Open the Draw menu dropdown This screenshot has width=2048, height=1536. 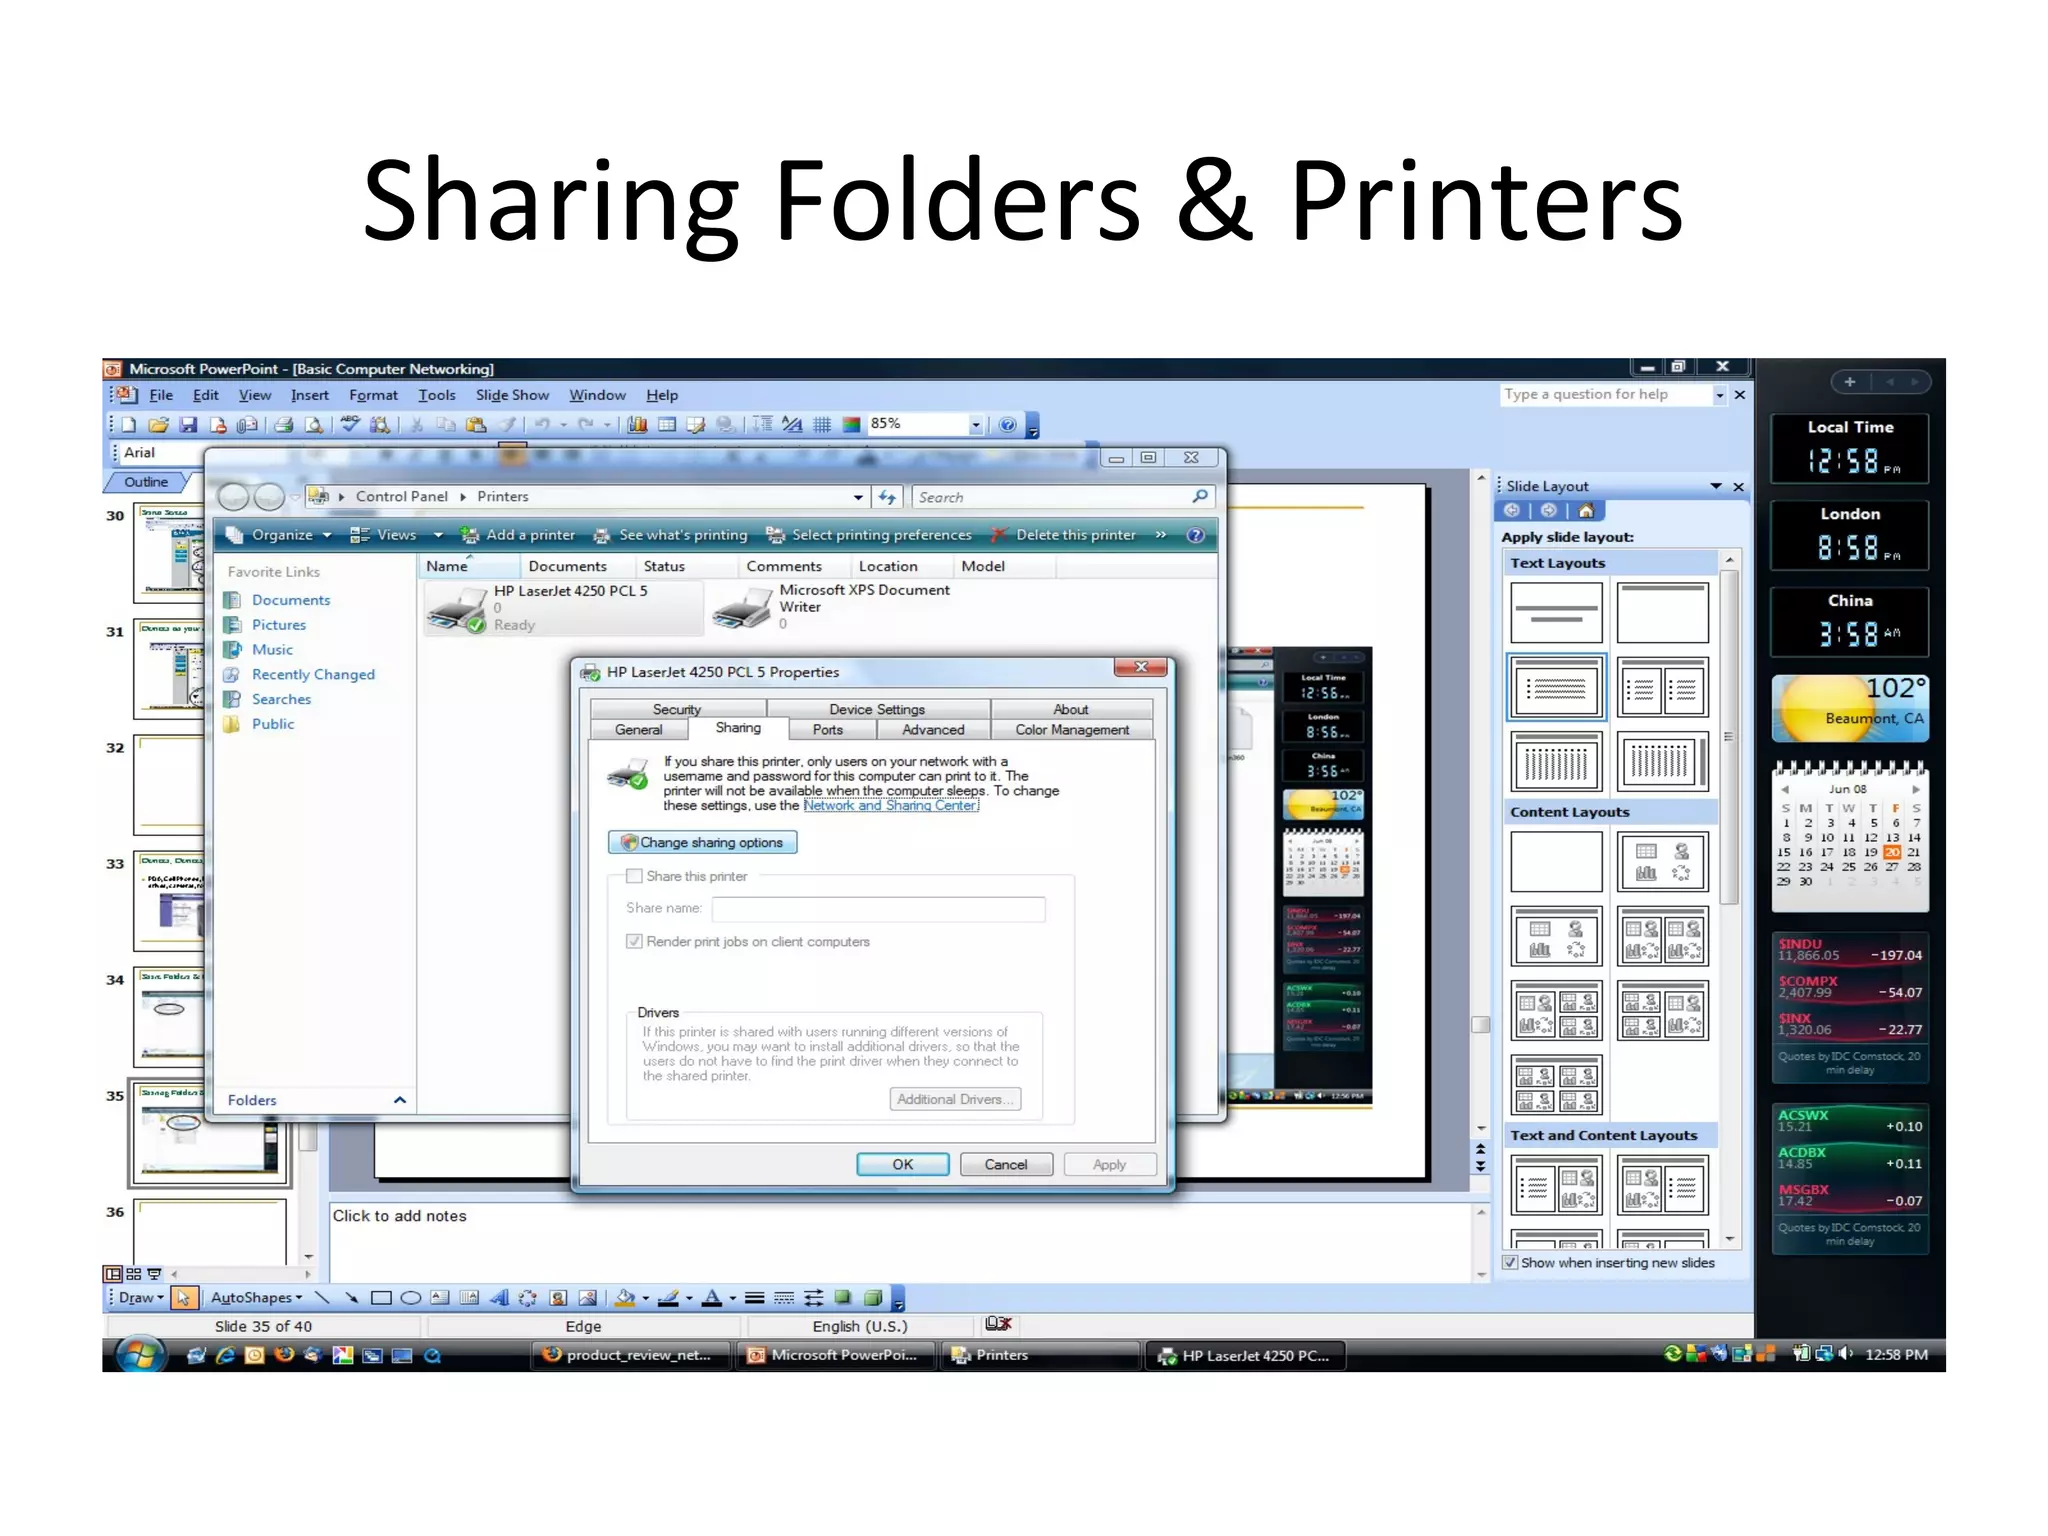(141, 1298)
